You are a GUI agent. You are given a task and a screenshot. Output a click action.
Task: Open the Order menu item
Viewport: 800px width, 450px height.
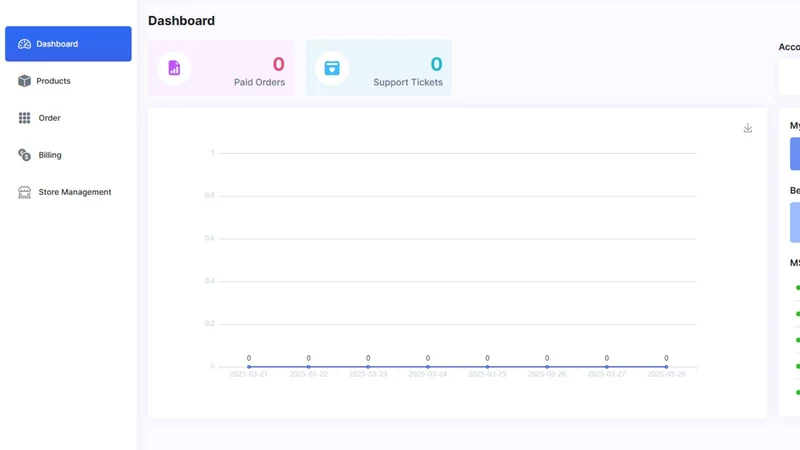68,118
